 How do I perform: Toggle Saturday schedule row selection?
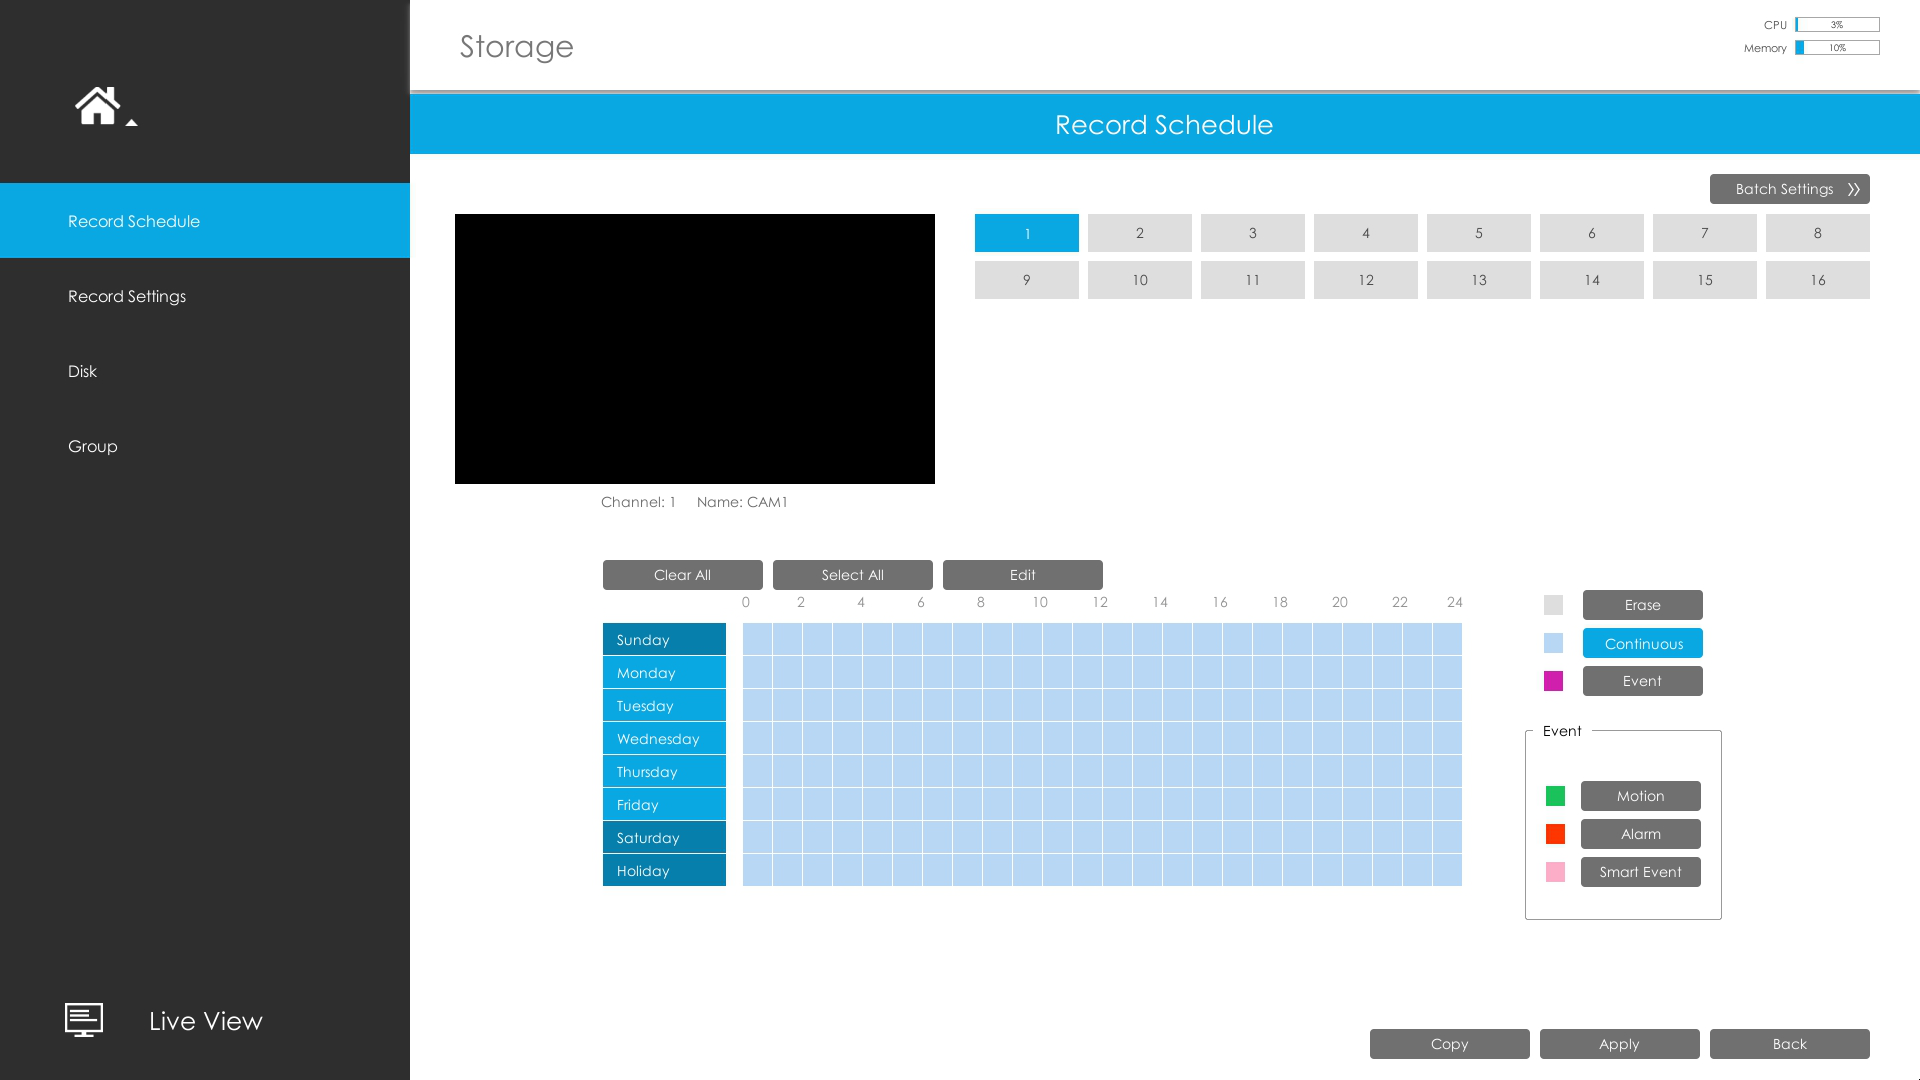[x=665, y=836]
